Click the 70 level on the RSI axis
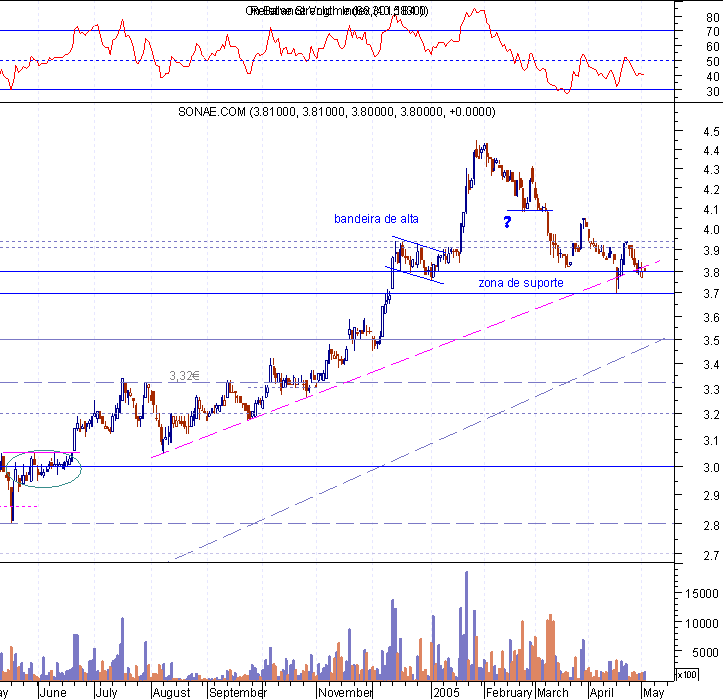This screenshot has height=699, width=723. [712, 32]
